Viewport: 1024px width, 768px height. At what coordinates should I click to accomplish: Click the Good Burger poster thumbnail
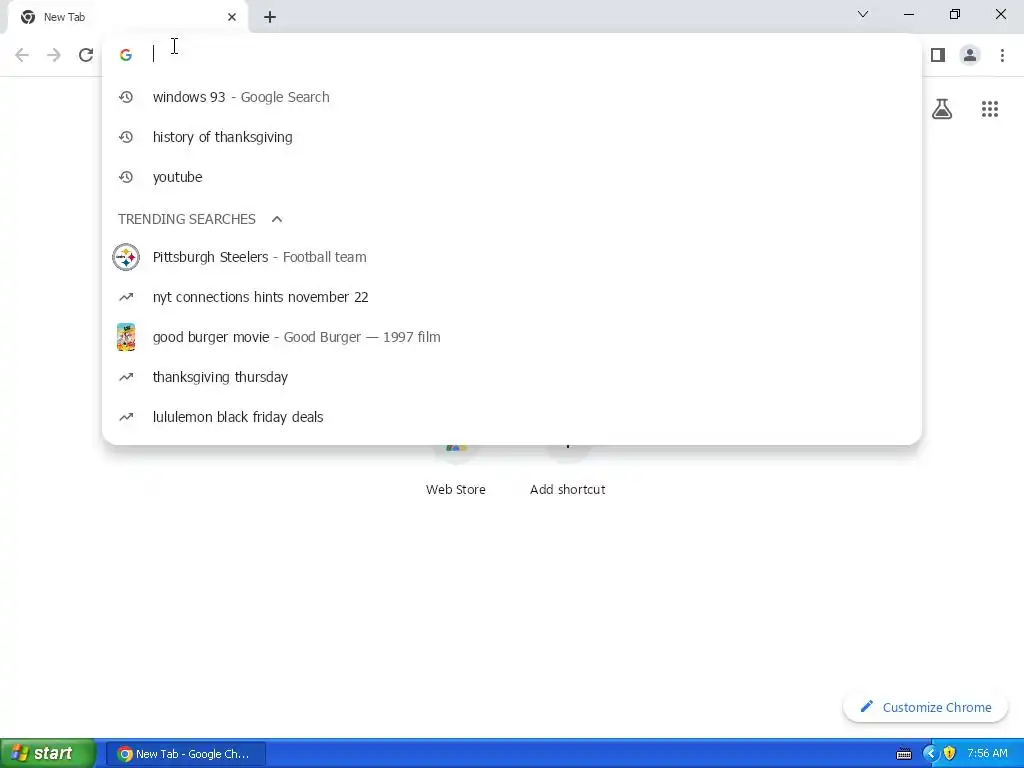(126, 337)
